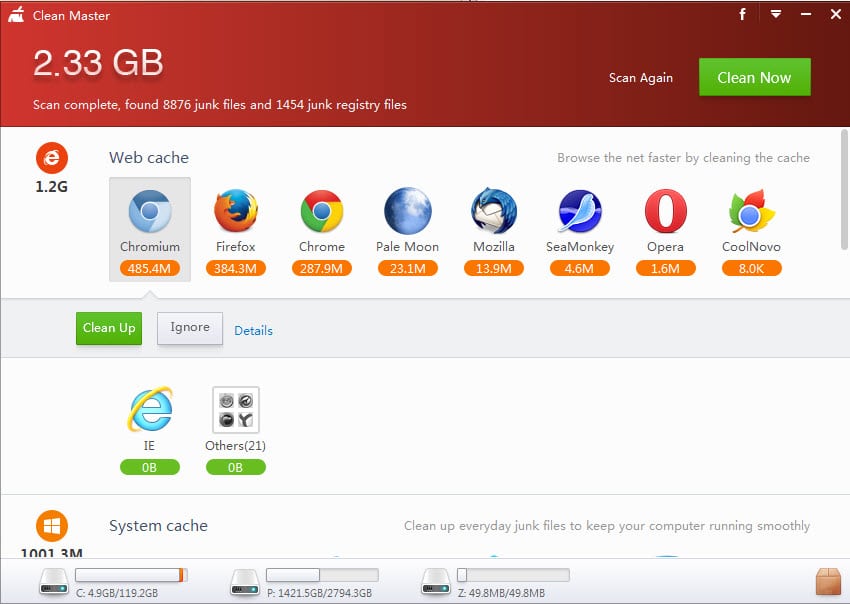Screen dimensions: 850x604
Task: Open the Details link
Action: click(253, 331)
